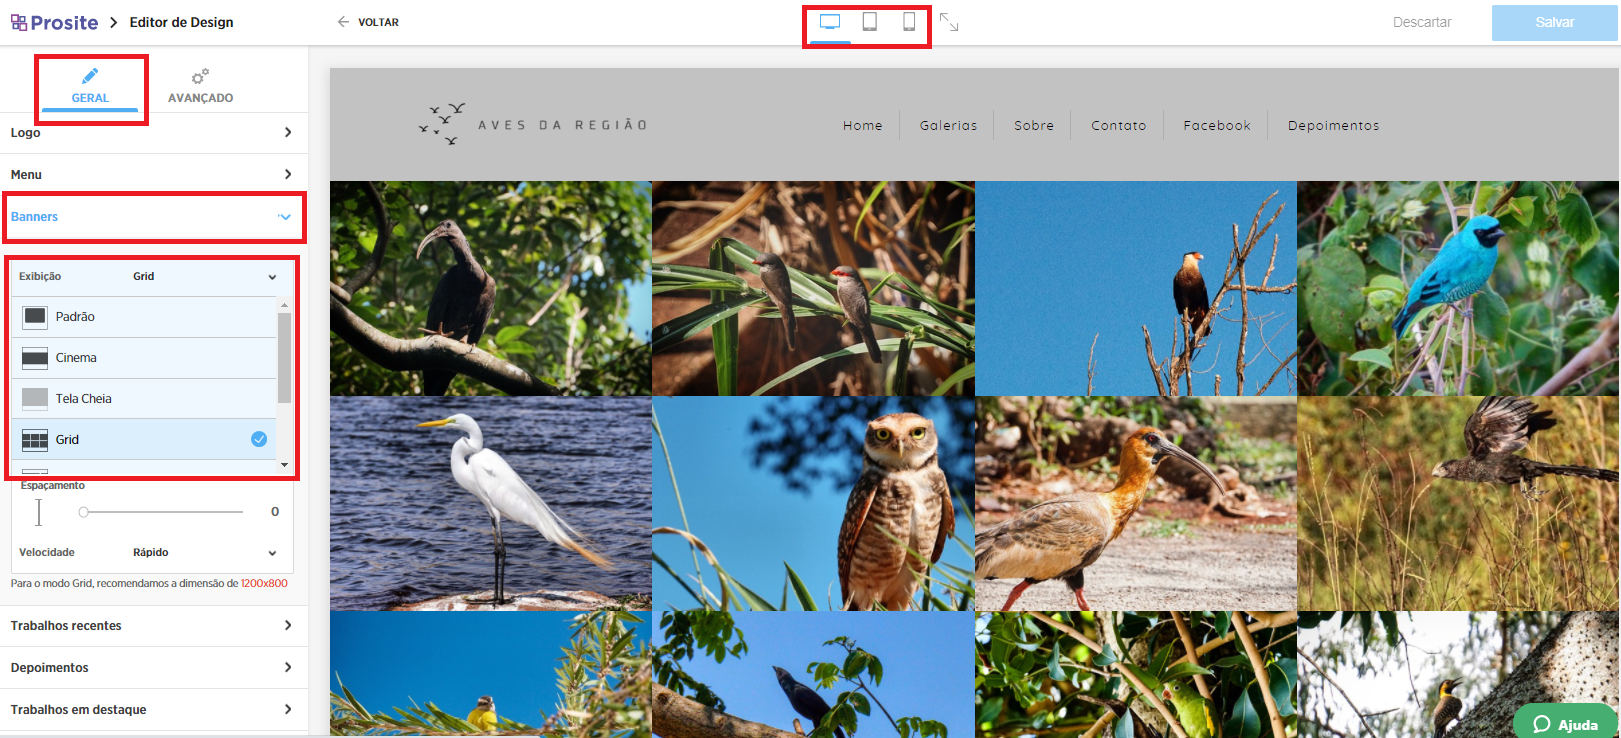The image size is (1621, 738).
Task: Click the burrowing owl photo
Action: [813, 504]
